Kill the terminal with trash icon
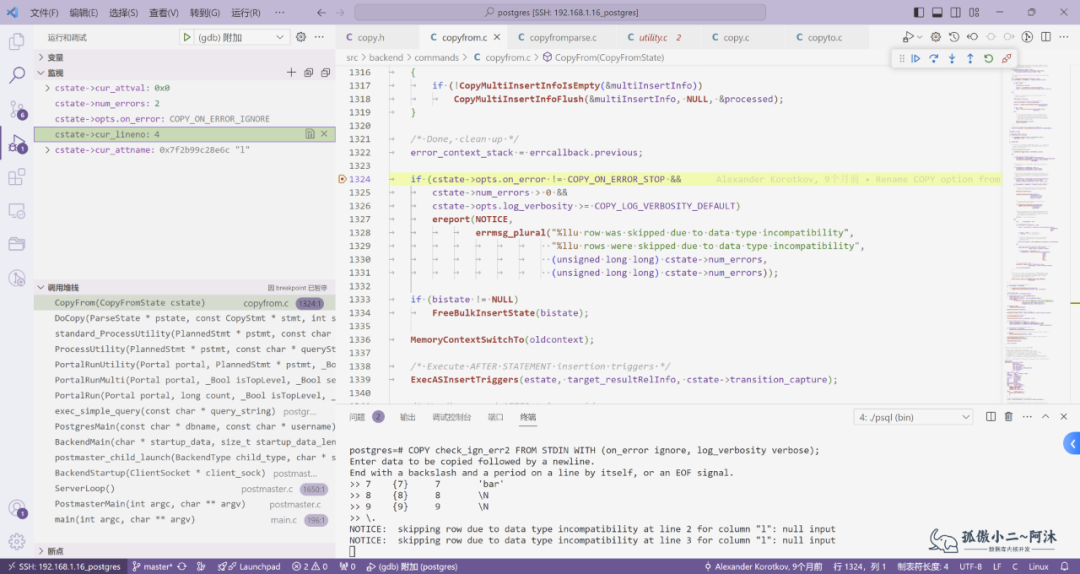The width and height of the screenshot is (1080, 574). click(1008, 417)
